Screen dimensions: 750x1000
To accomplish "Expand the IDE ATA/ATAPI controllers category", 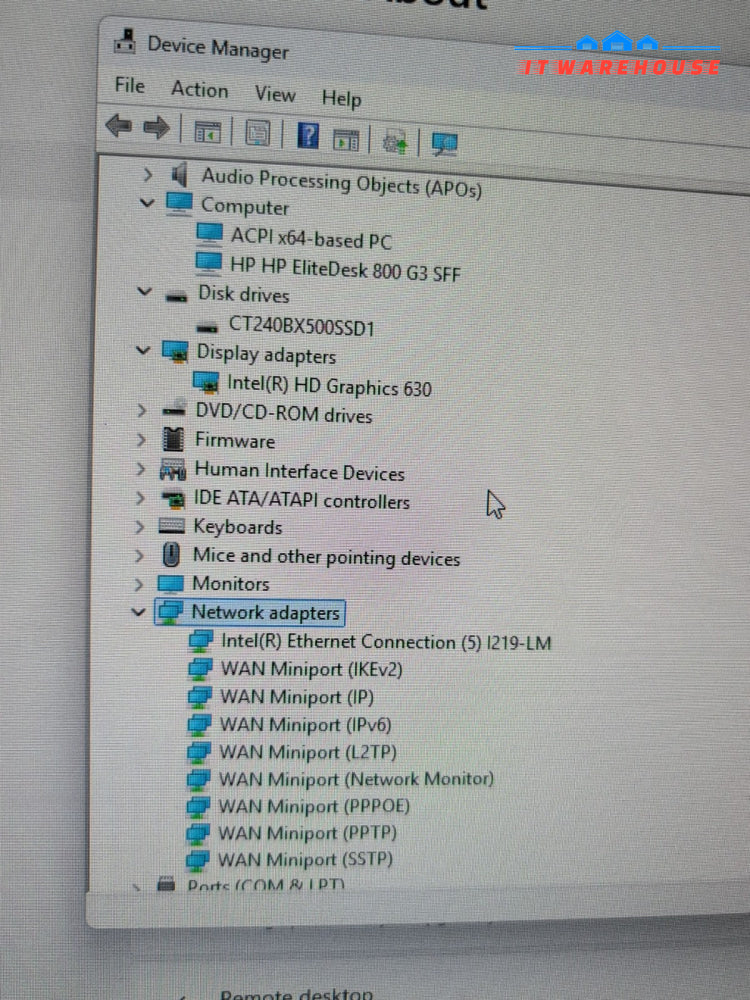I will pyautogui.click(x=140, y=497).
